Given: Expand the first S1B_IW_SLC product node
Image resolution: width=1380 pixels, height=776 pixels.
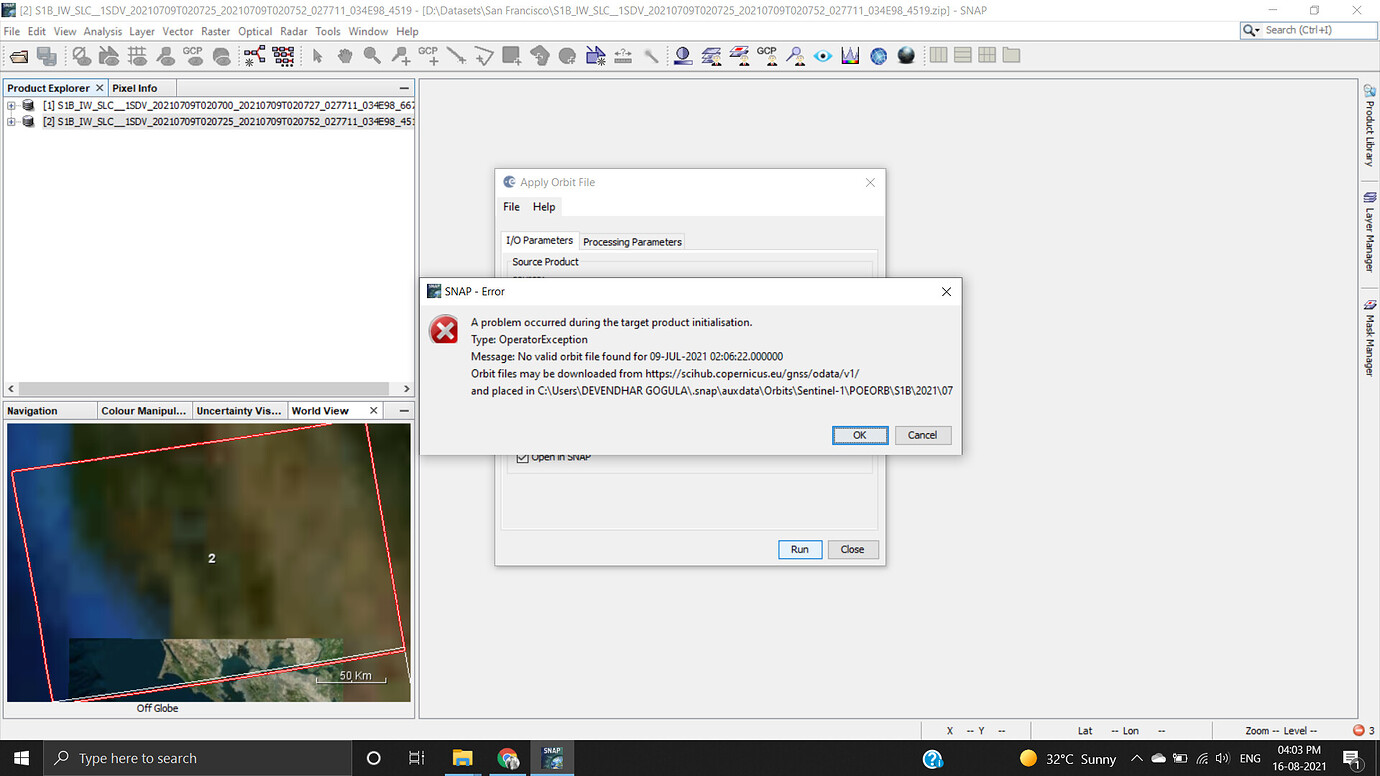Looking at the screenshot, I should [9, 104].
